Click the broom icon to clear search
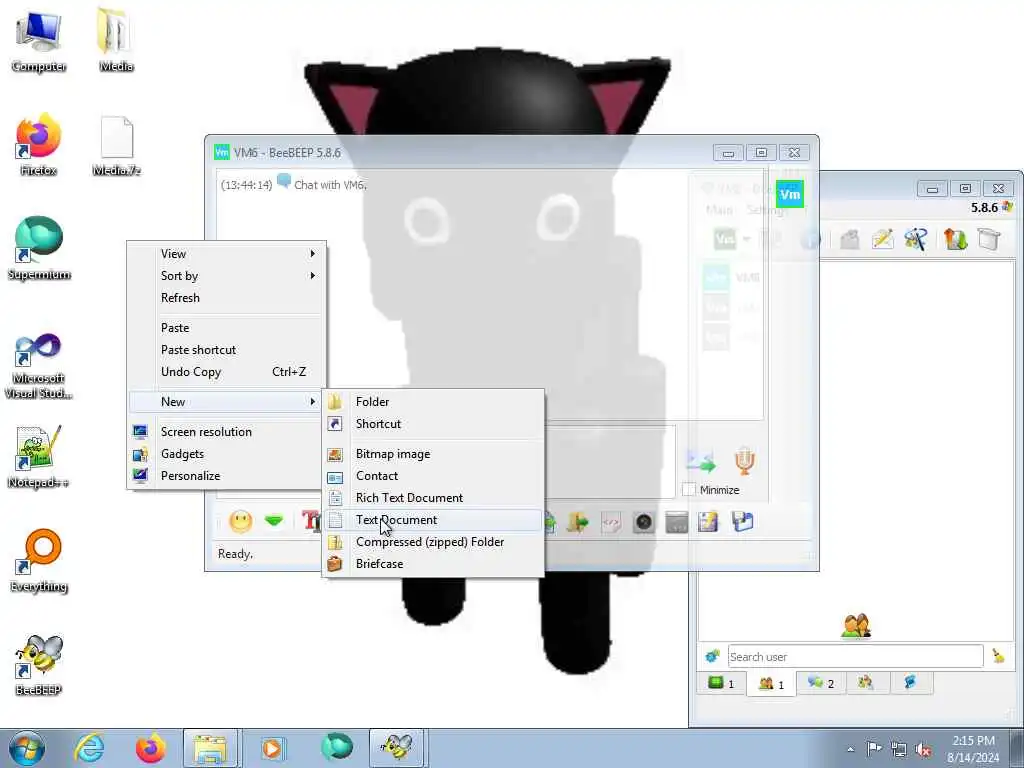The width and height of the screenshot is (1024, 768). [x=998, y=656]
